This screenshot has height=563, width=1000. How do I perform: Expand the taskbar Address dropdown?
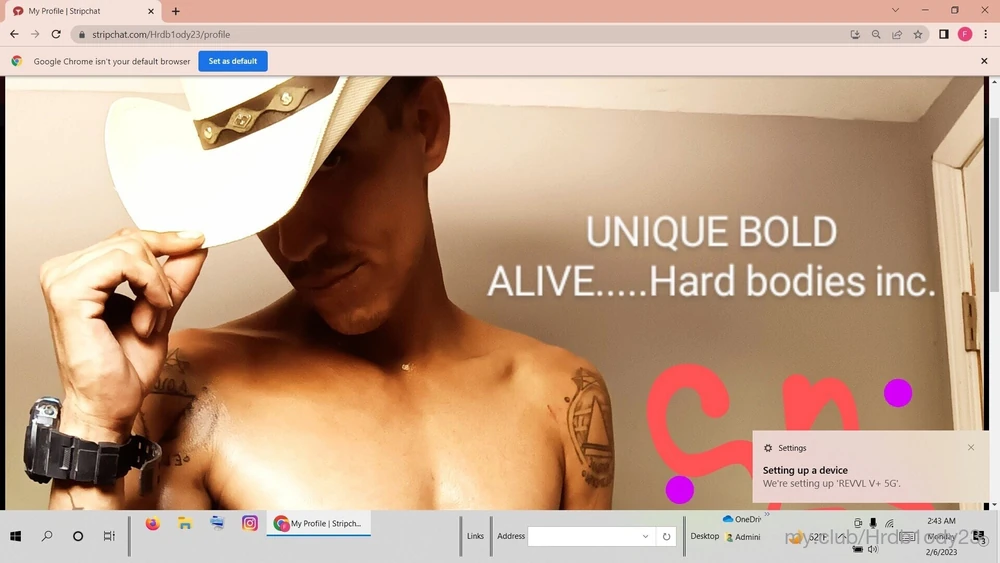pyautogui.click(x=645, y=536)
